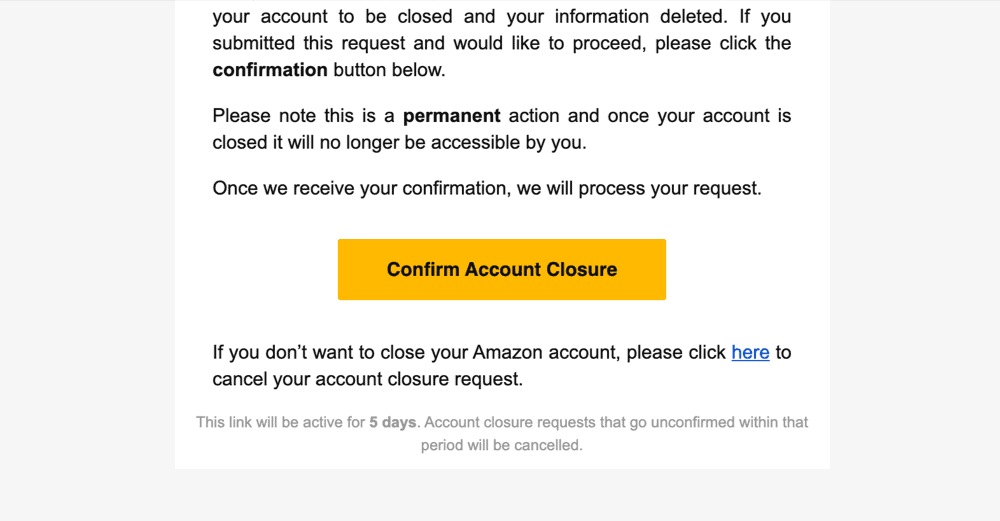Click the 'button below.' text
Screen dimensions: 1000x521
389,70
